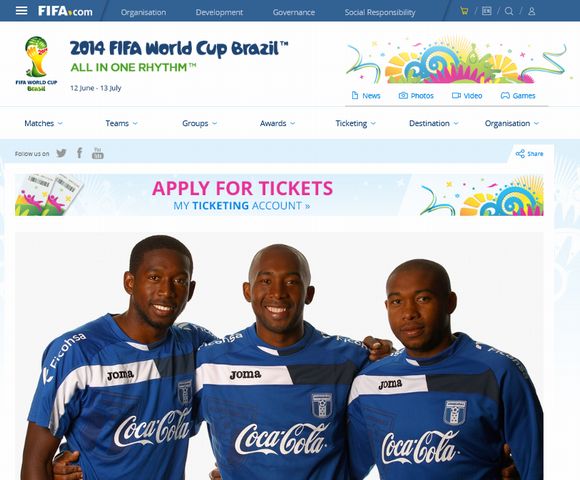The image size is (580, 480).
Task: Go to the Photos section link
Action: pos(416,96)
